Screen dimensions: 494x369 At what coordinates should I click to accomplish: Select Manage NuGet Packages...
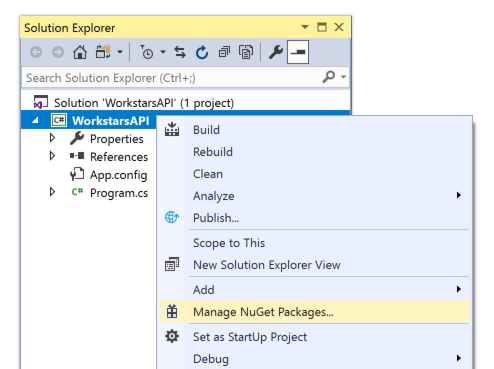315,312
